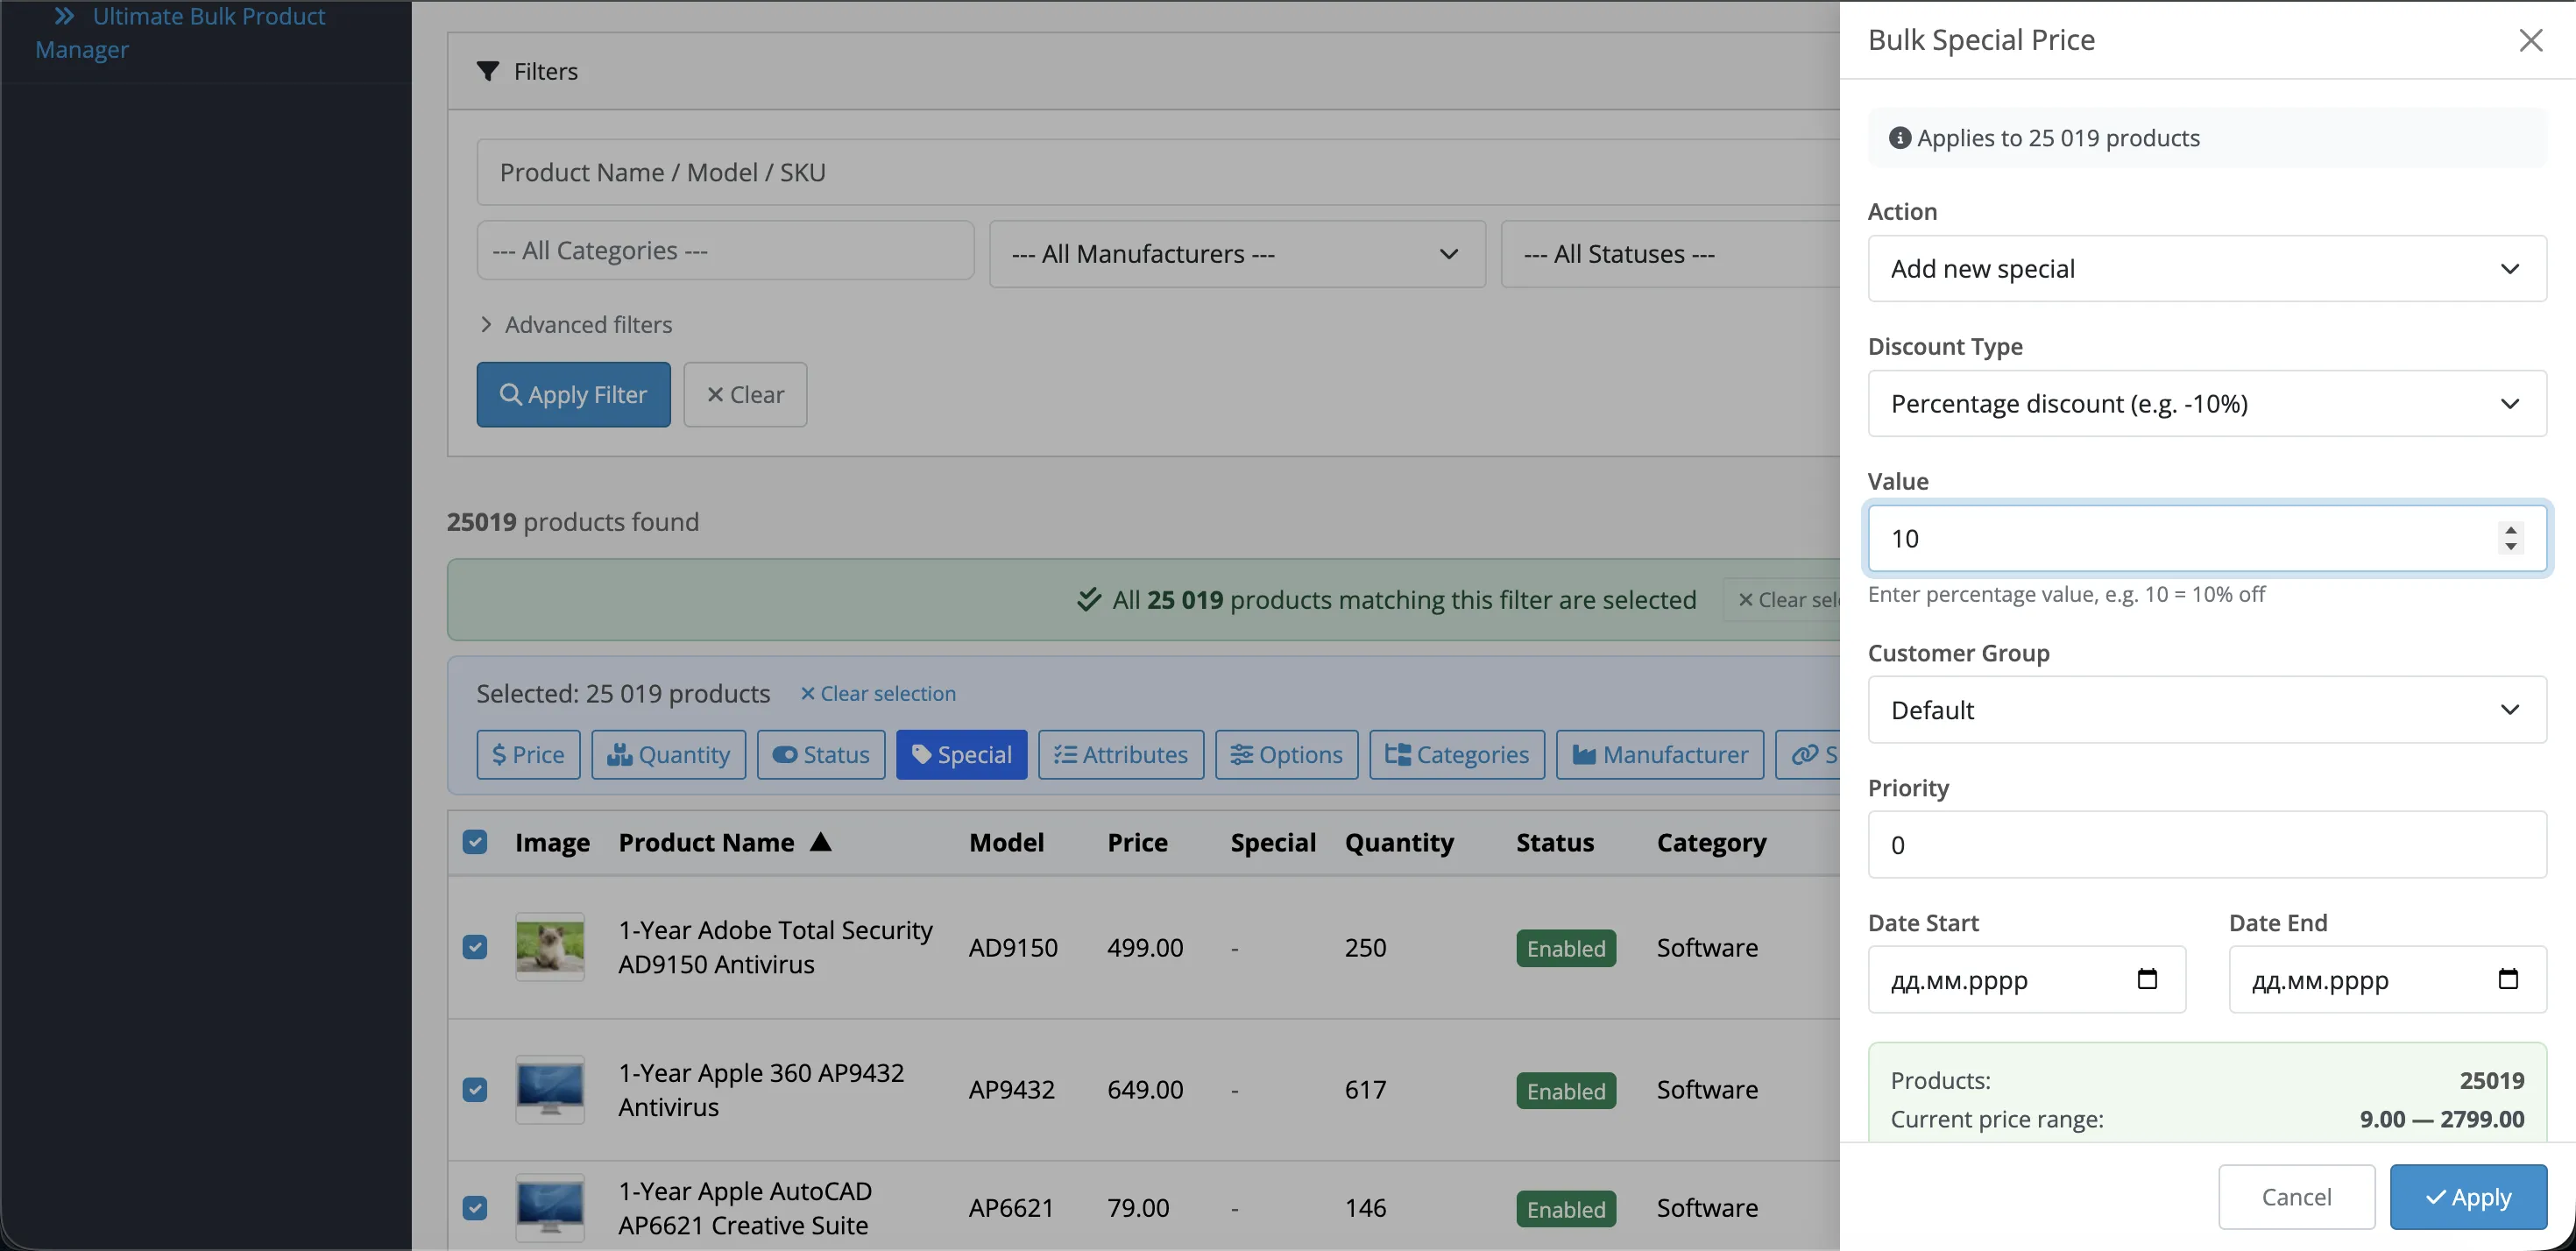Viewport: 2576px width, 1251px height.
Task: Click the Apple 360 AP9432 product thumbnail
Action: 550,1089
